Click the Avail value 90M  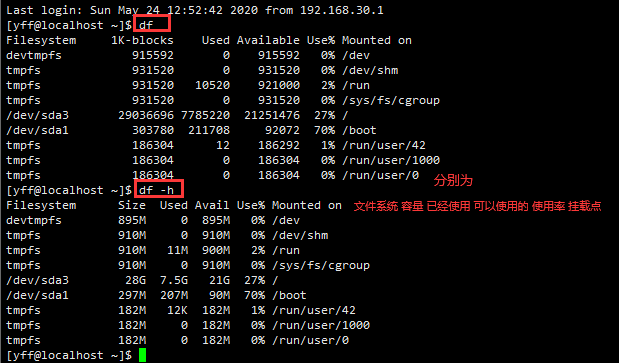pos(219,295)
